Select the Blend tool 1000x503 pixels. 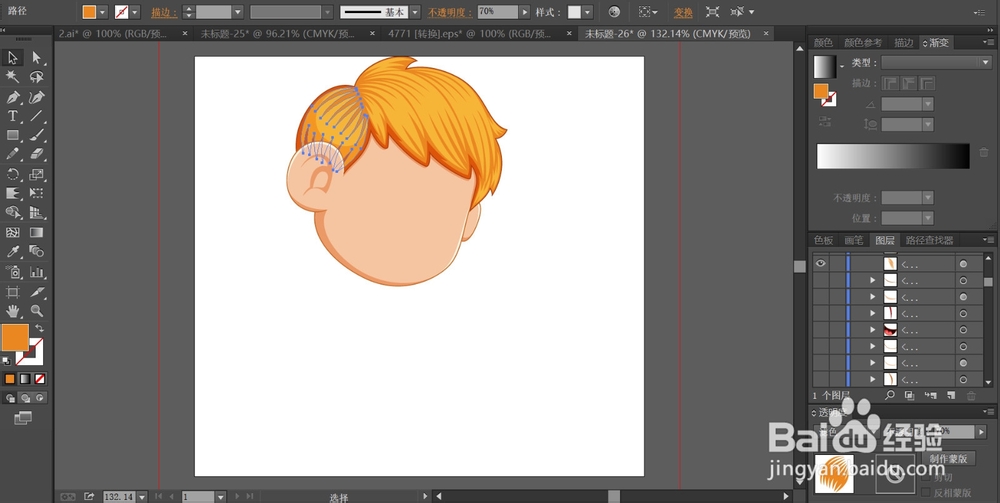(36, 252)
